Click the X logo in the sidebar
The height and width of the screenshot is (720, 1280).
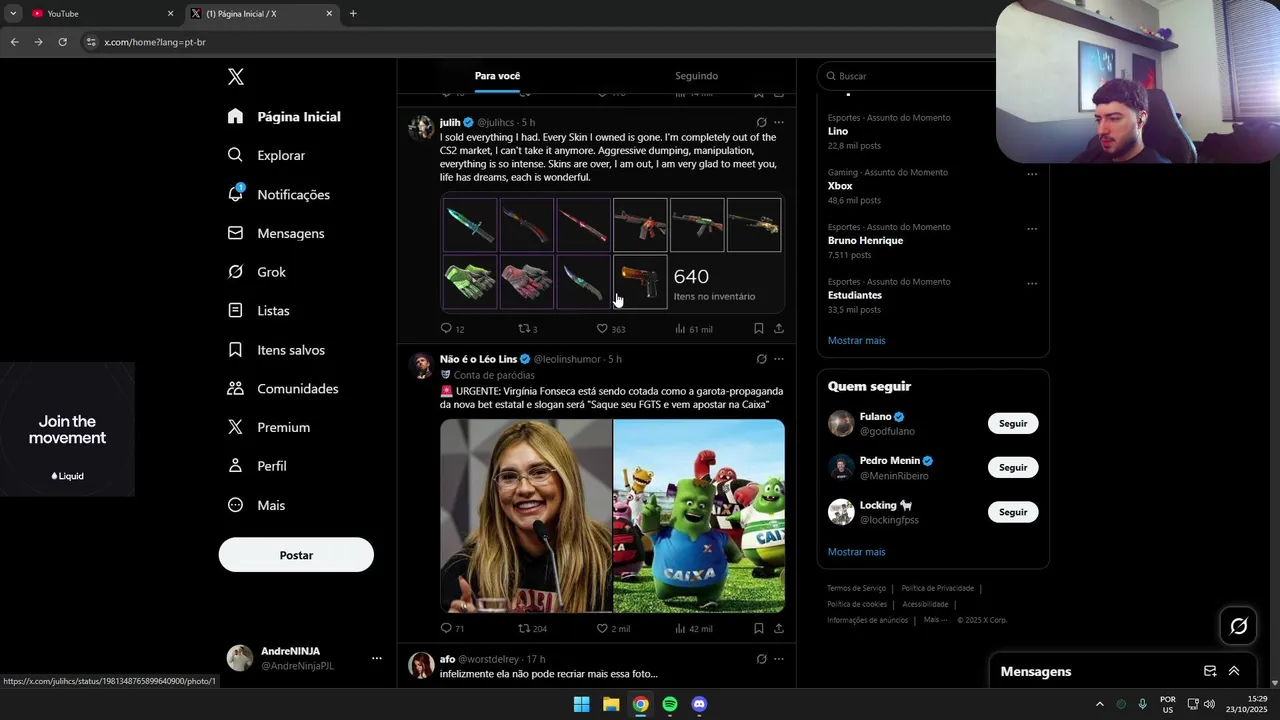[236, 77]
